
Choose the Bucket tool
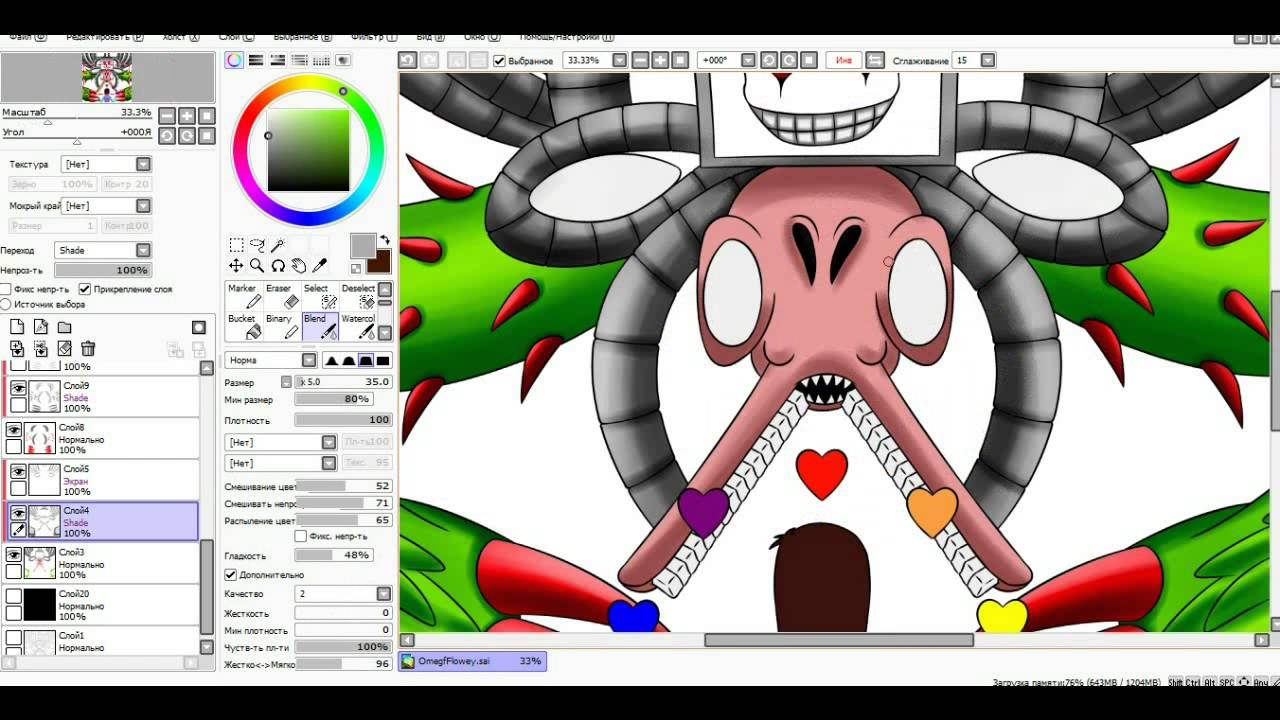click(x=244, y=326)
